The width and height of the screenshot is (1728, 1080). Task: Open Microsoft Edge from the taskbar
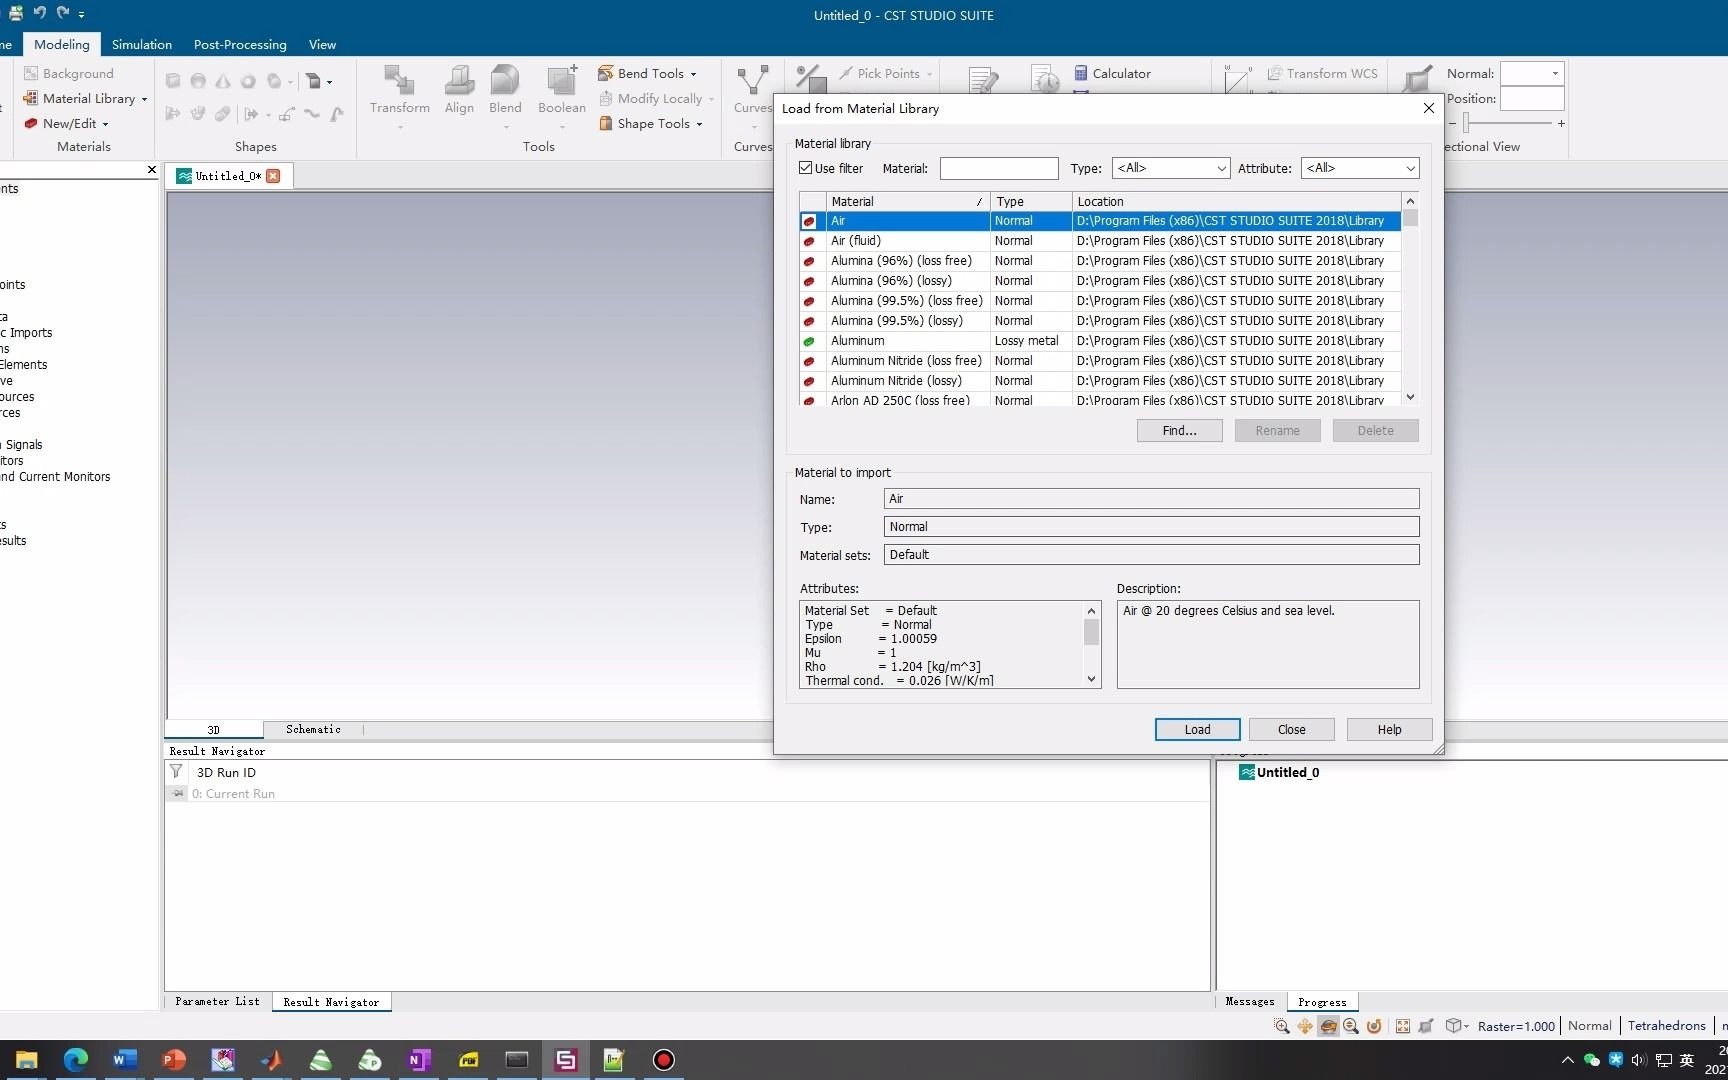pos(76,1059)
